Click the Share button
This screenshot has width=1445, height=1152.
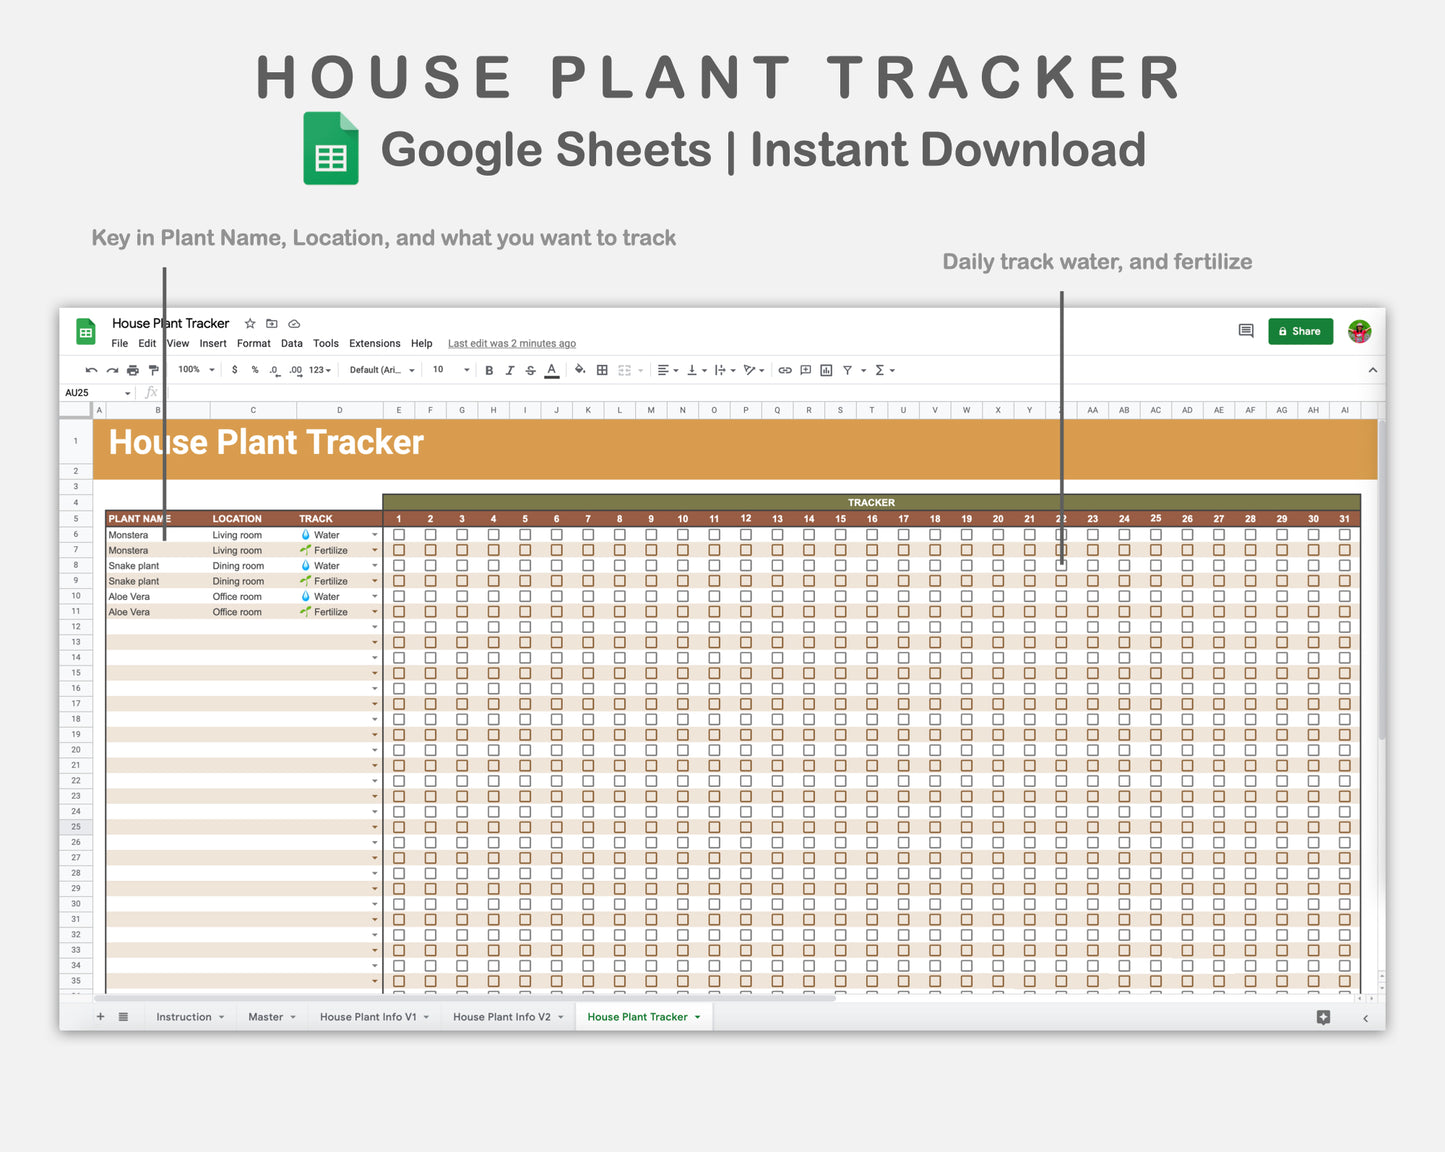tap(1300, 331)
